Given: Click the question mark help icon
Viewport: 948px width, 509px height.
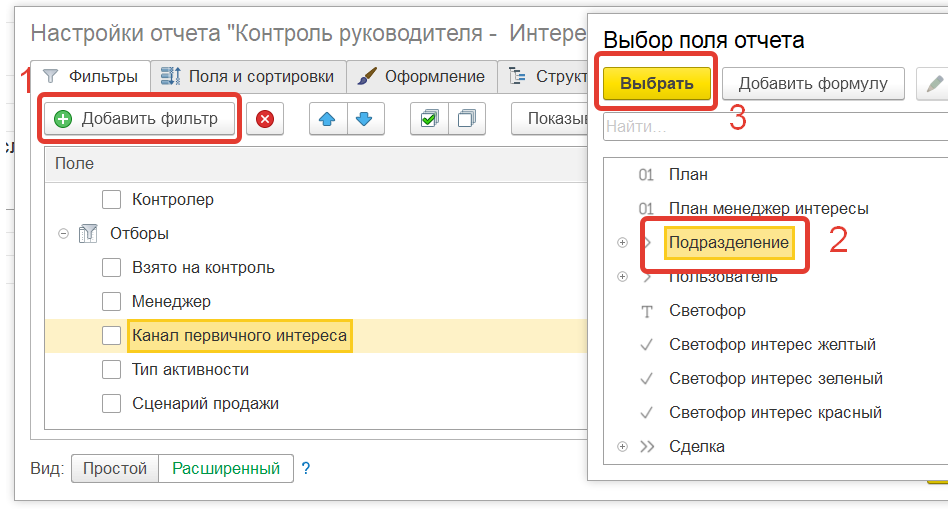Looking at the screenshot, I should (306, 468).
